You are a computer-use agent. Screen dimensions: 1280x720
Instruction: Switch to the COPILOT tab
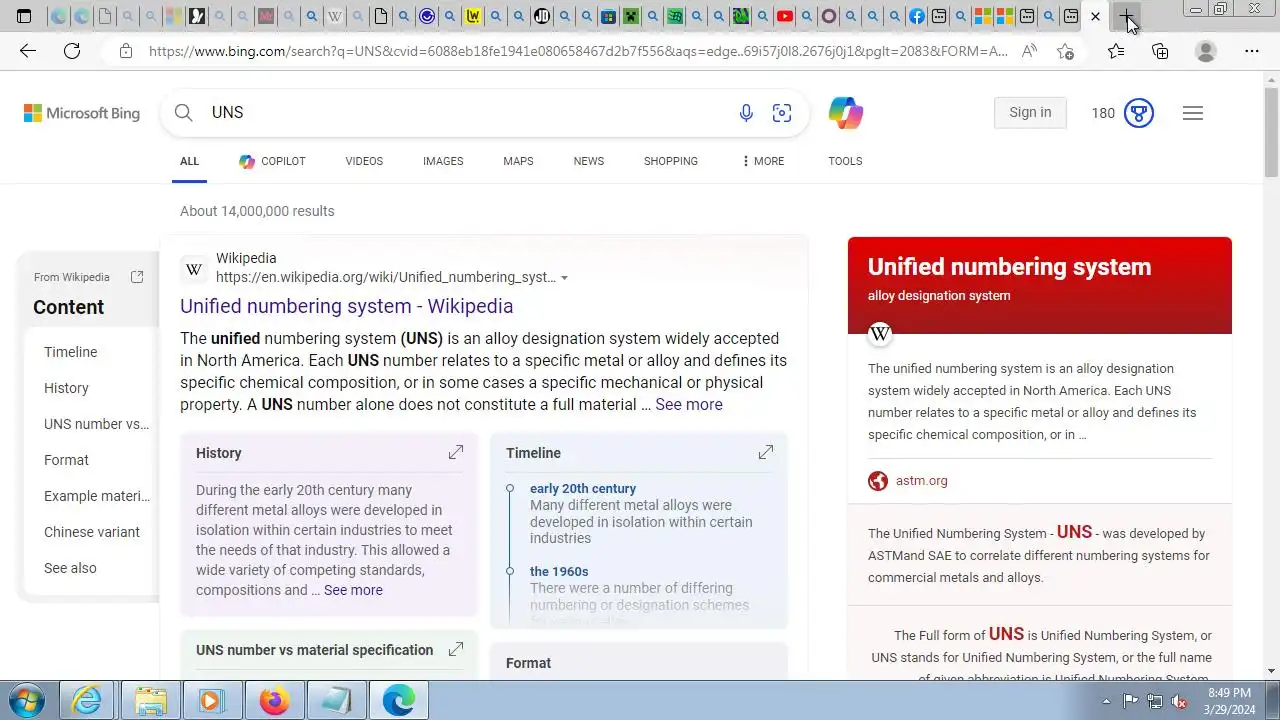click(272, 161)
